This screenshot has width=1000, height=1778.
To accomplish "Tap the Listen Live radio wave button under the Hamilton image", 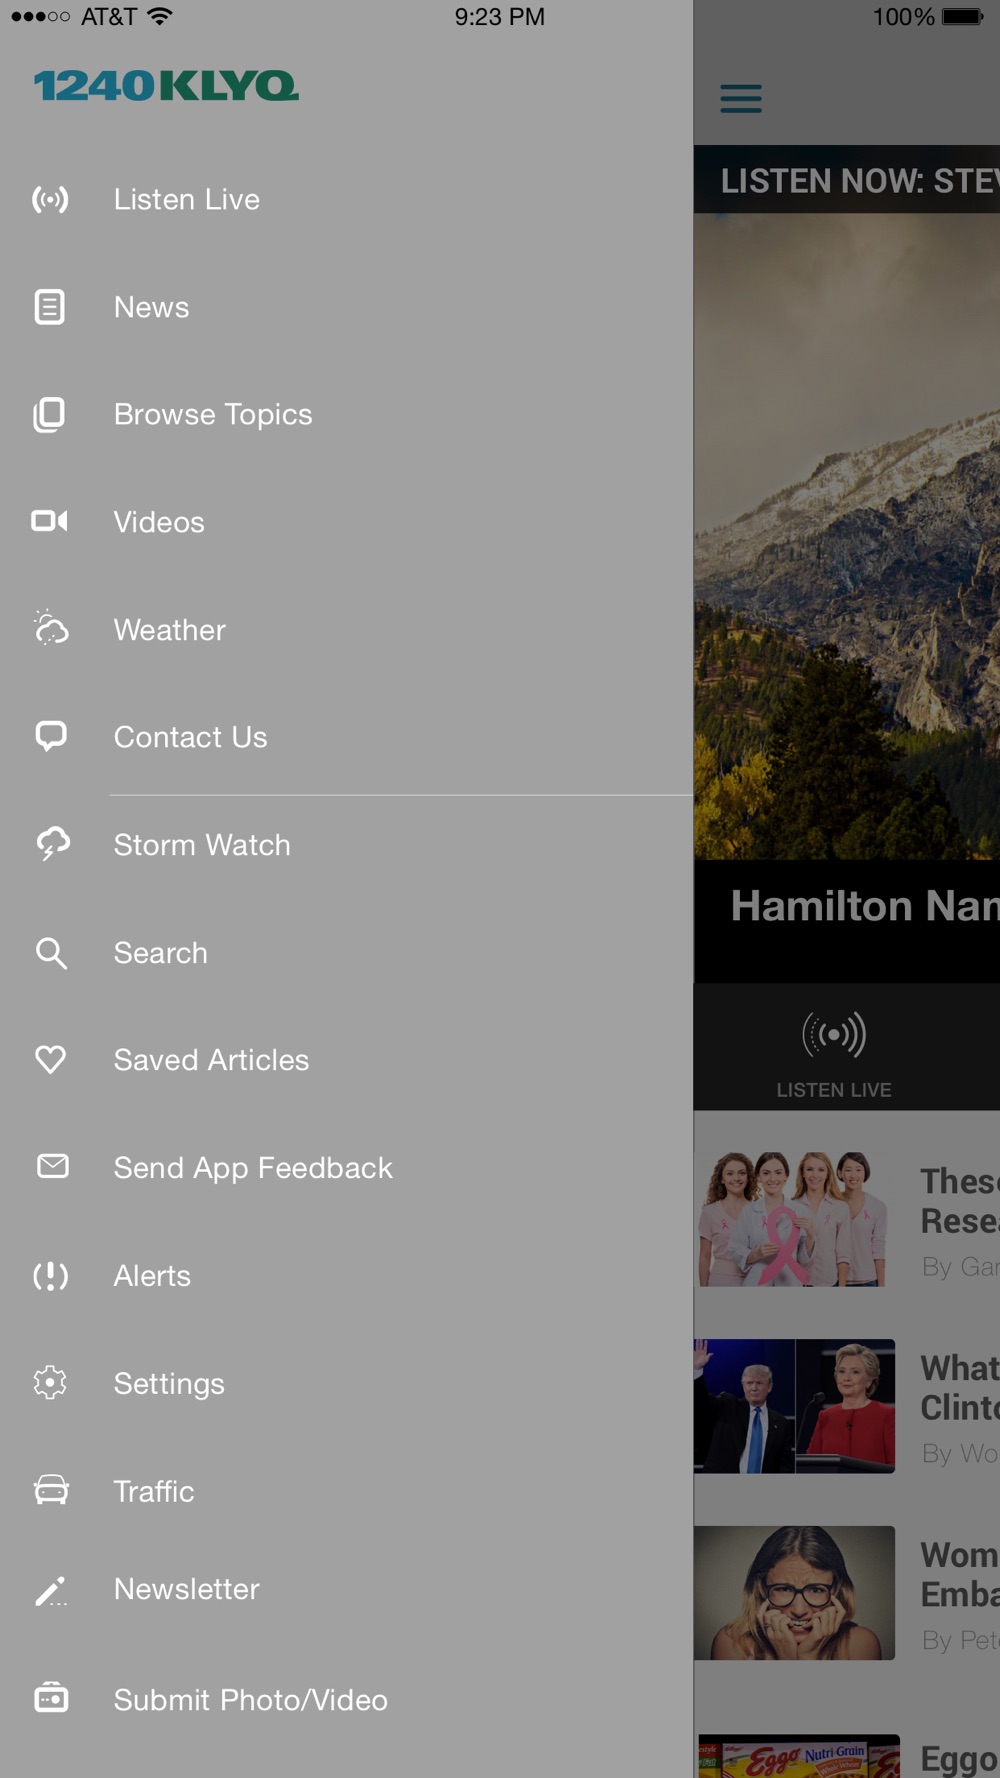I will pos(834,1034).
